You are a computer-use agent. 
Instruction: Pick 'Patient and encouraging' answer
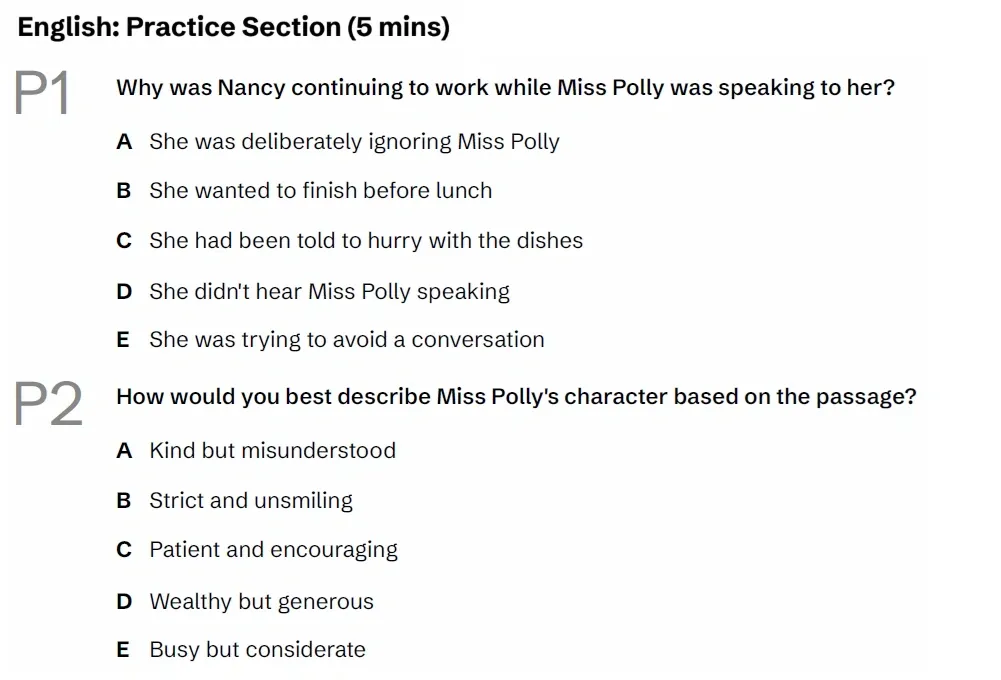[273, 550]
